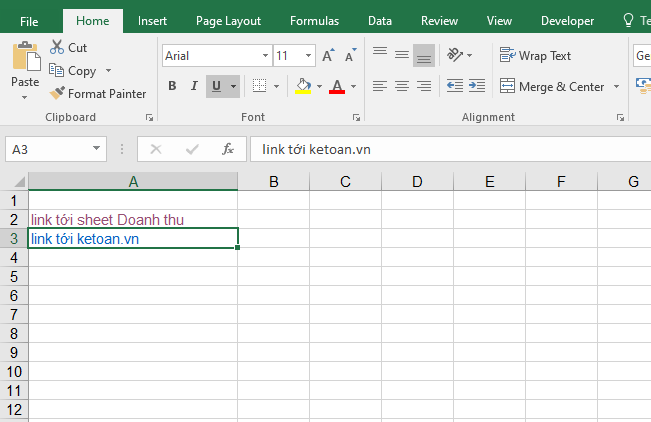
Task: Click the Paste clipboard icon
Action: click(26, 56)
